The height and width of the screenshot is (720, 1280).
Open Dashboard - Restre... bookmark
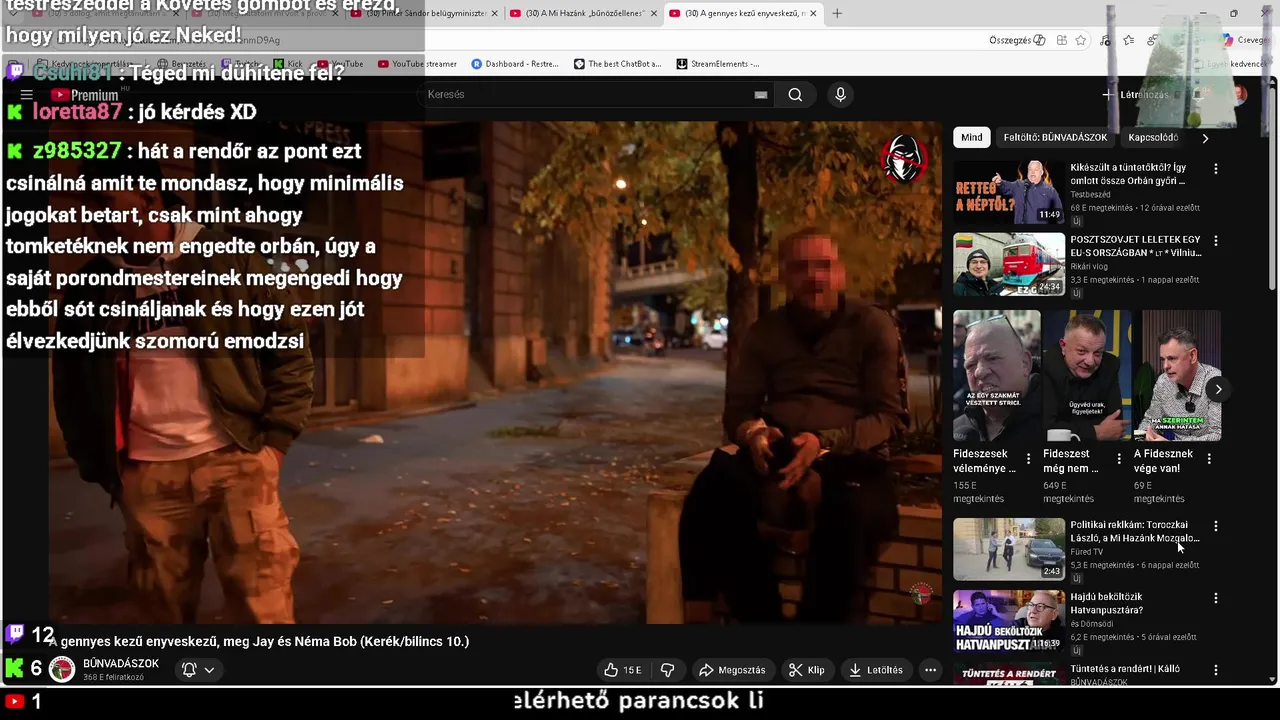coord(515,64)
